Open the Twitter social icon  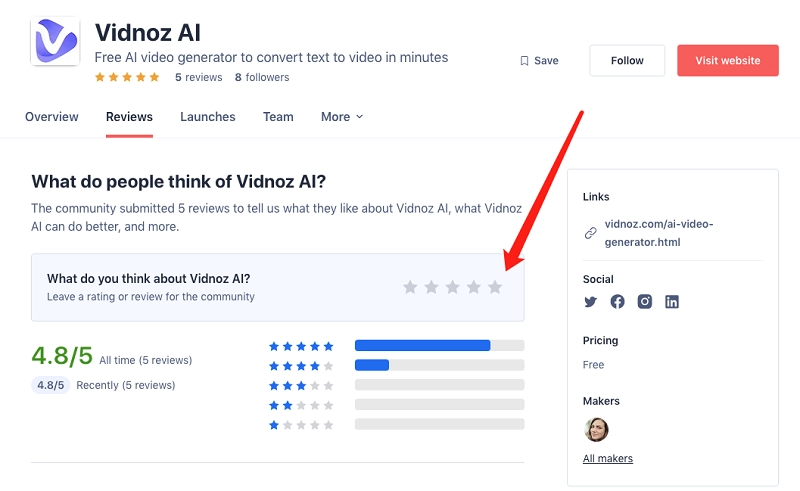point(590,301)
